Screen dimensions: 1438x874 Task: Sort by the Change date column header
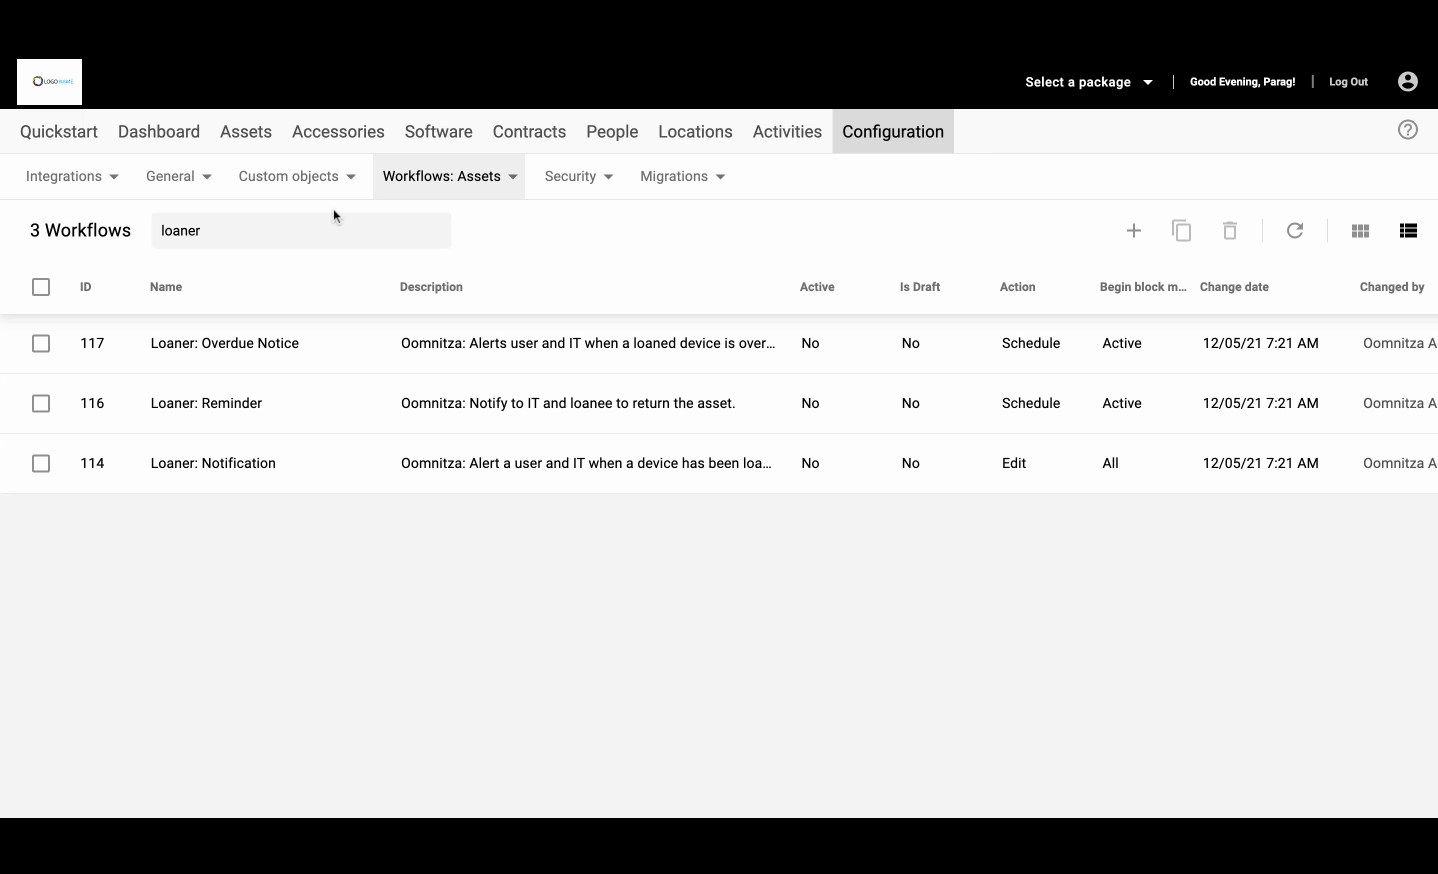tap(1234, 287)
